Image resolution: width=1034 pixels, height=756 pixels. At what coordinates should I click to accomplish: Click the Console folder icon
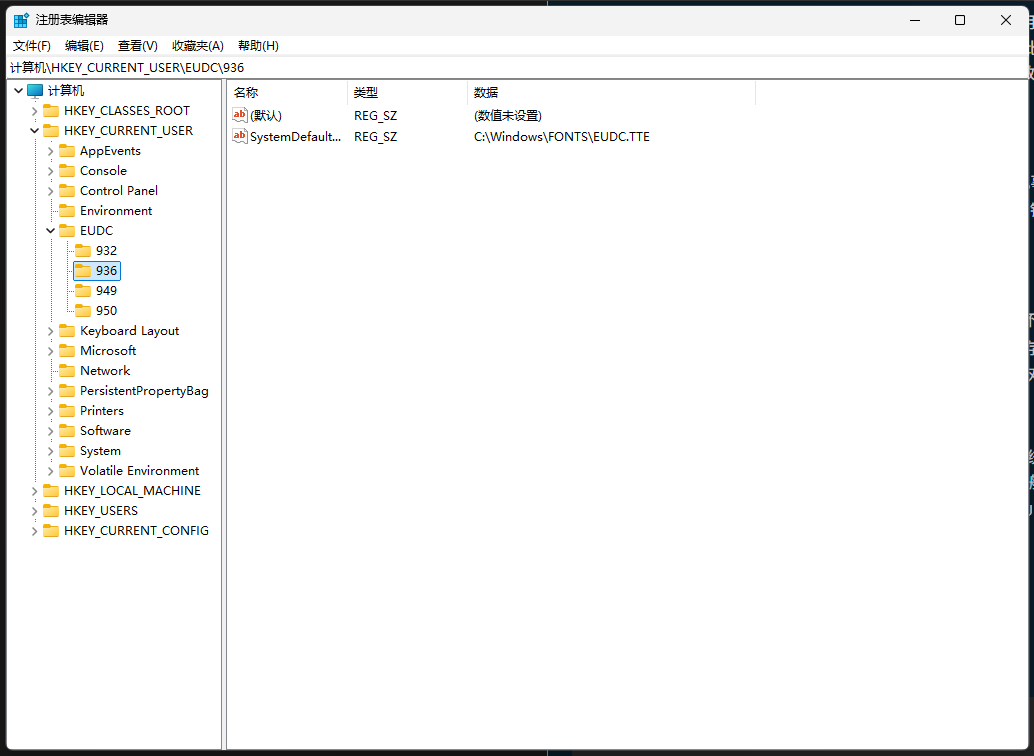pos(67,171)
